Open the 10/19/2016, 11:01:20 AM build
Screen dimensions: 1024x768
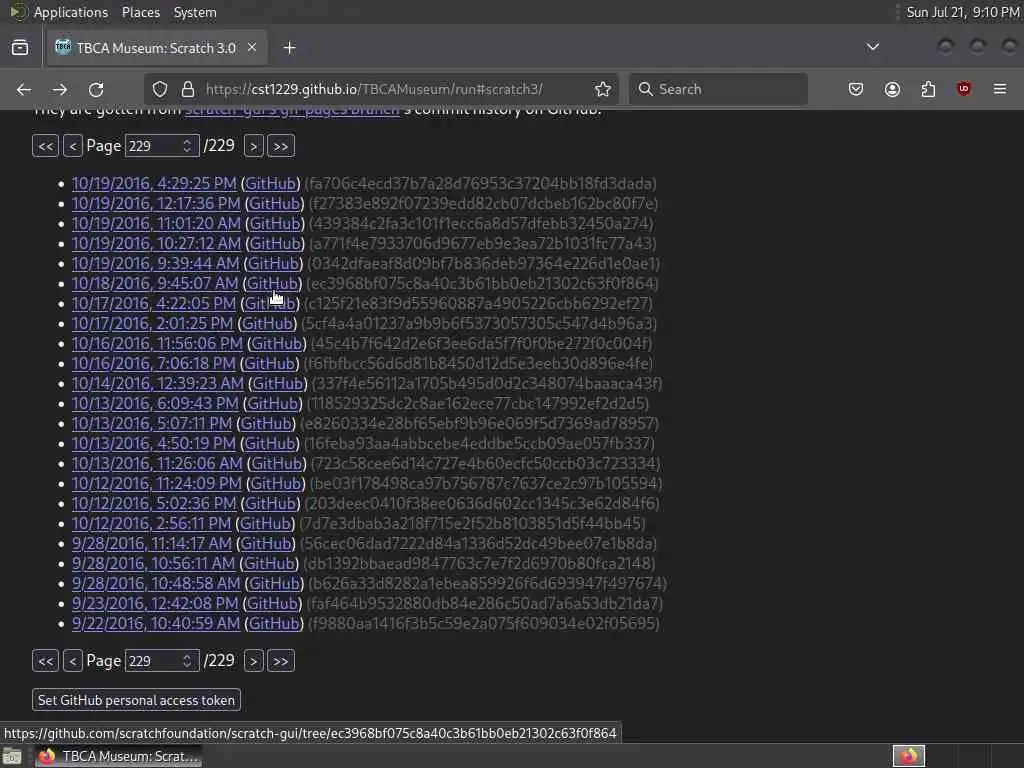coord(156,223)
